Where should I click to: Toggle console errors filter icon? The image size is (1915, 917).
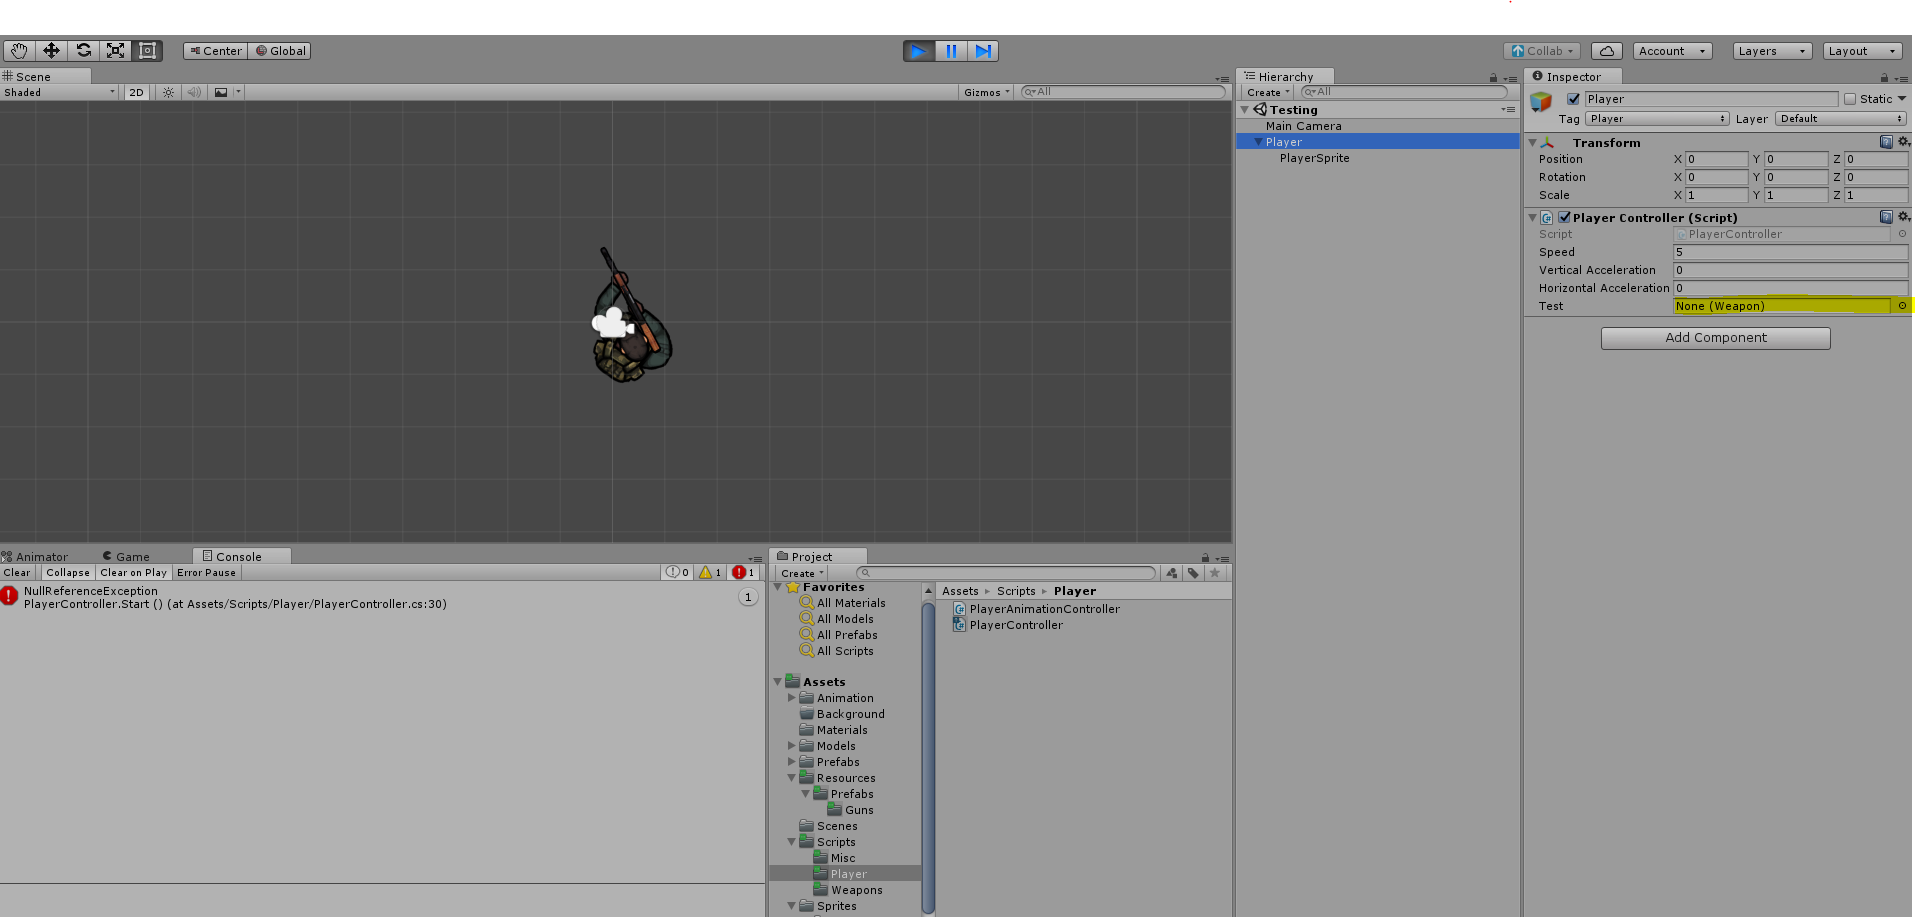click(743, 573)
